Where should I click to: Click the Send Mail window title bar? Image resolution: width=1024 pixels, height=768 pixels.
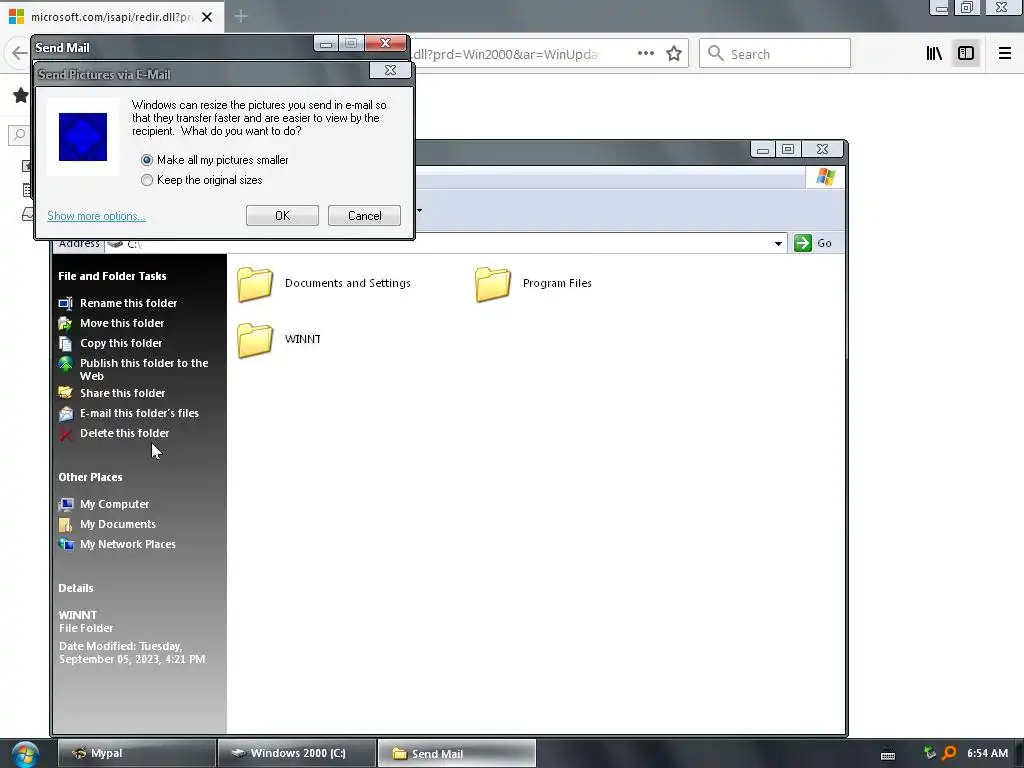click(173, 47)
